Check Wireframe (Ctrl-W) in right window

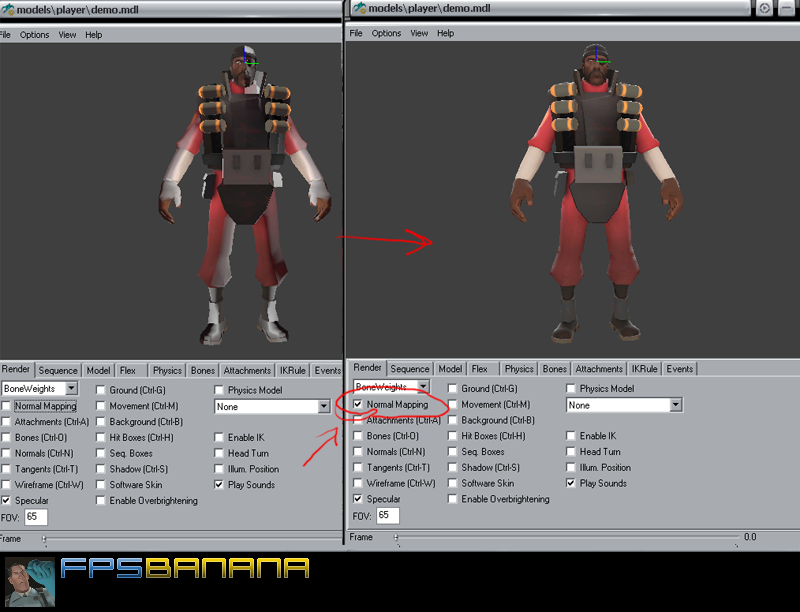[x=358, y=483]
